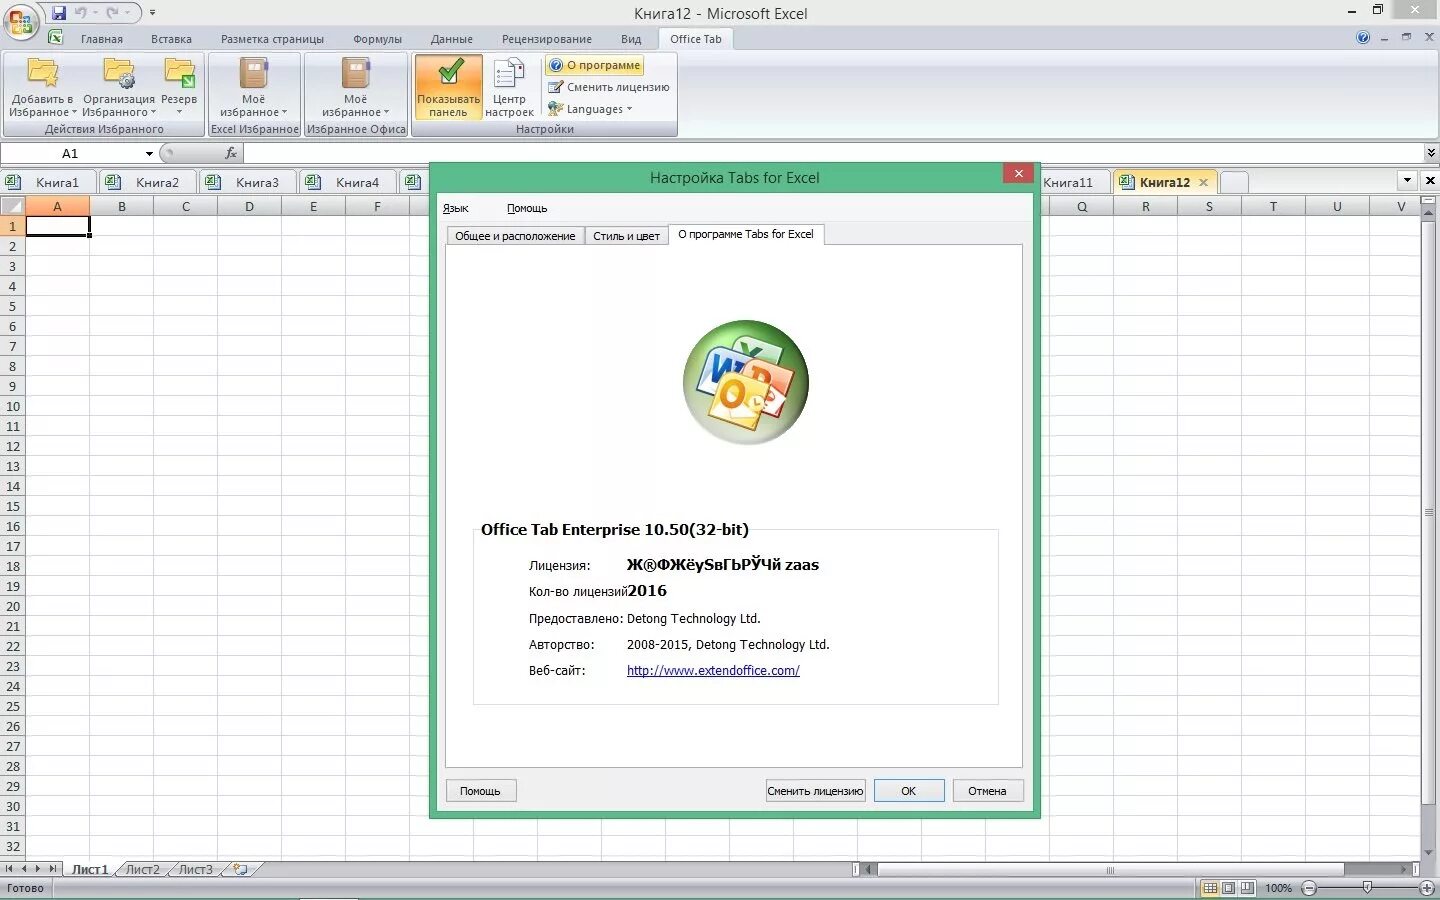Click the Select All corner box

[x=12, y=207]
